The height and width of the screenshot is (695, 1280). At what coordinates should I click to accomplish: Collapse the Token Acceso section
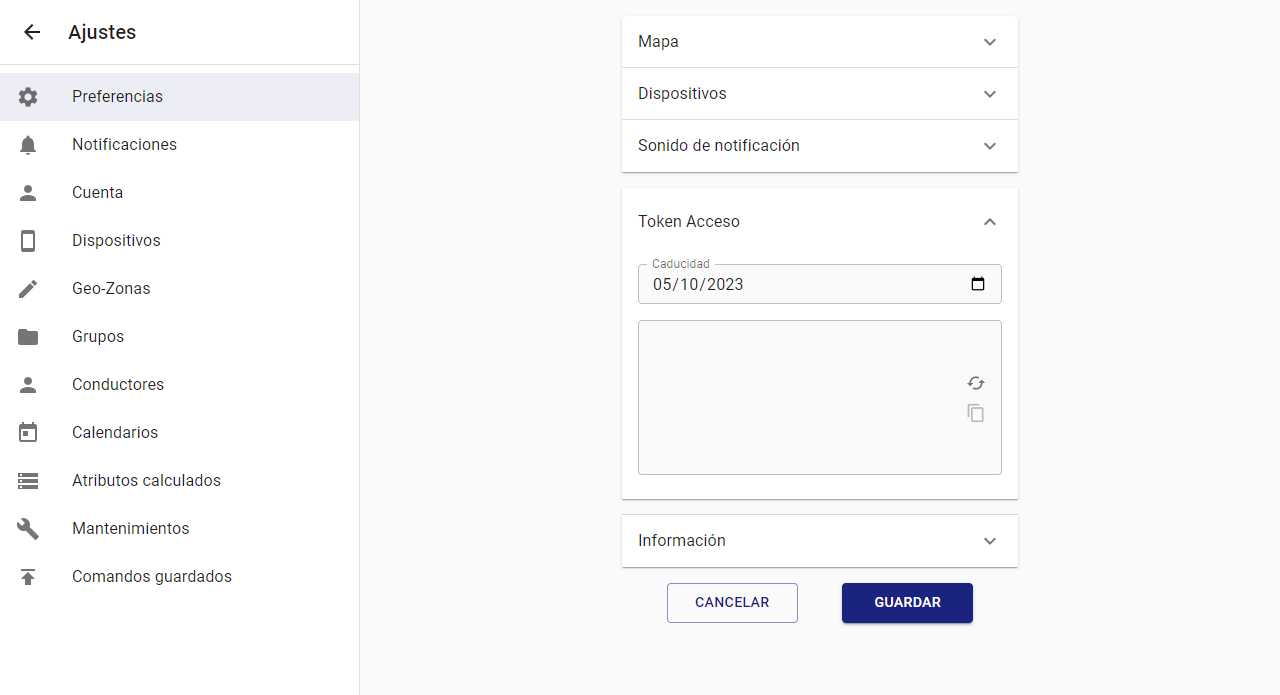click(820, 222)
